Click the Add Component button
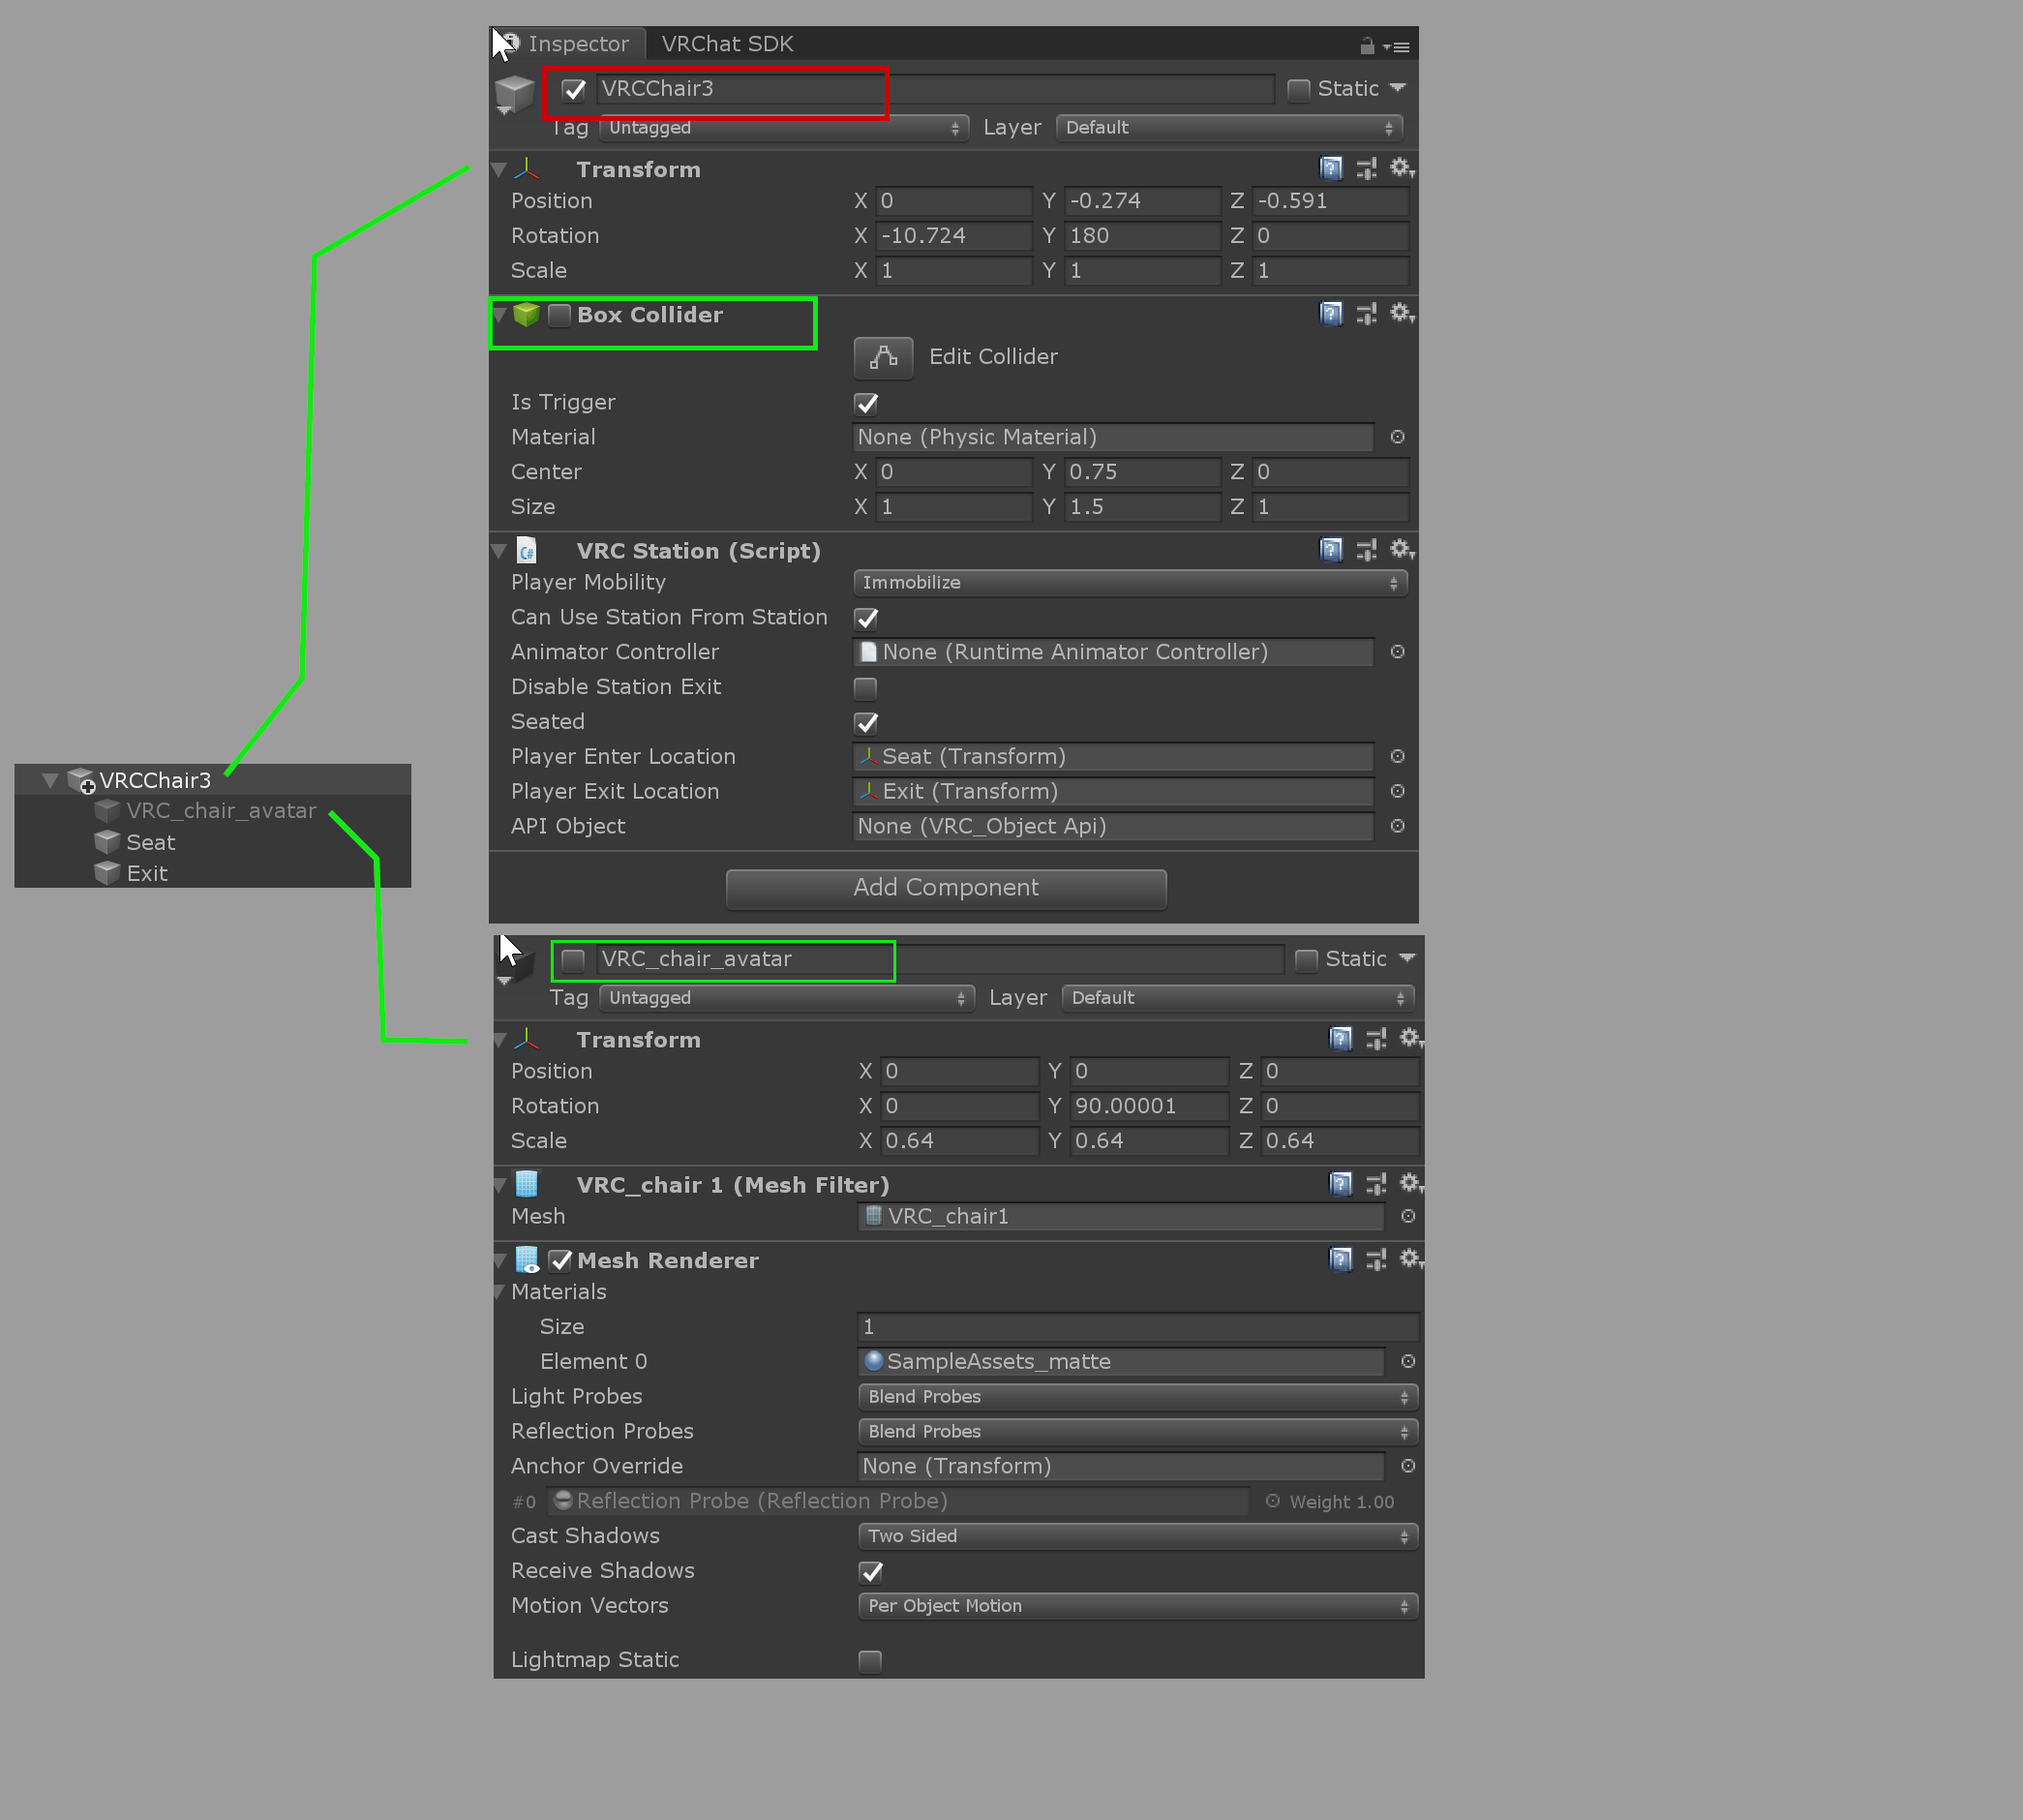The image size is (2023, 1820). 945,888
